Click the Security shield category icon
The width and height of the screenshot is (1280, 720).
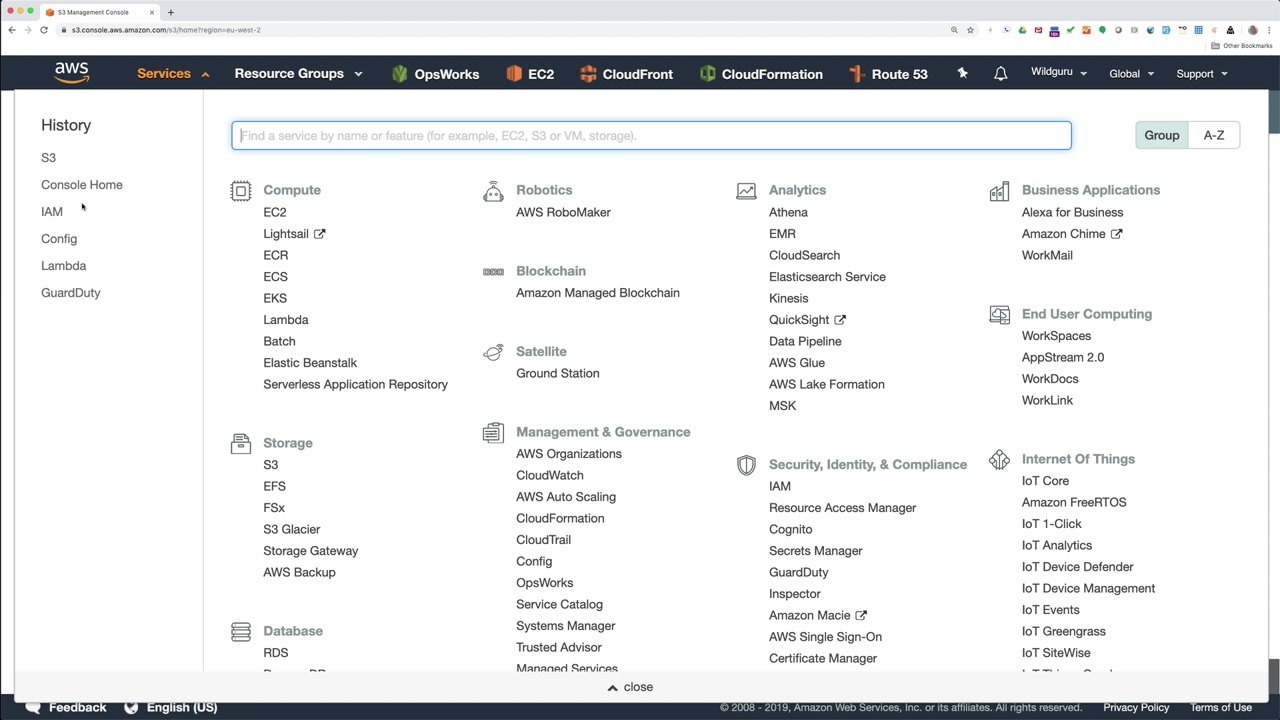(746, 465)
